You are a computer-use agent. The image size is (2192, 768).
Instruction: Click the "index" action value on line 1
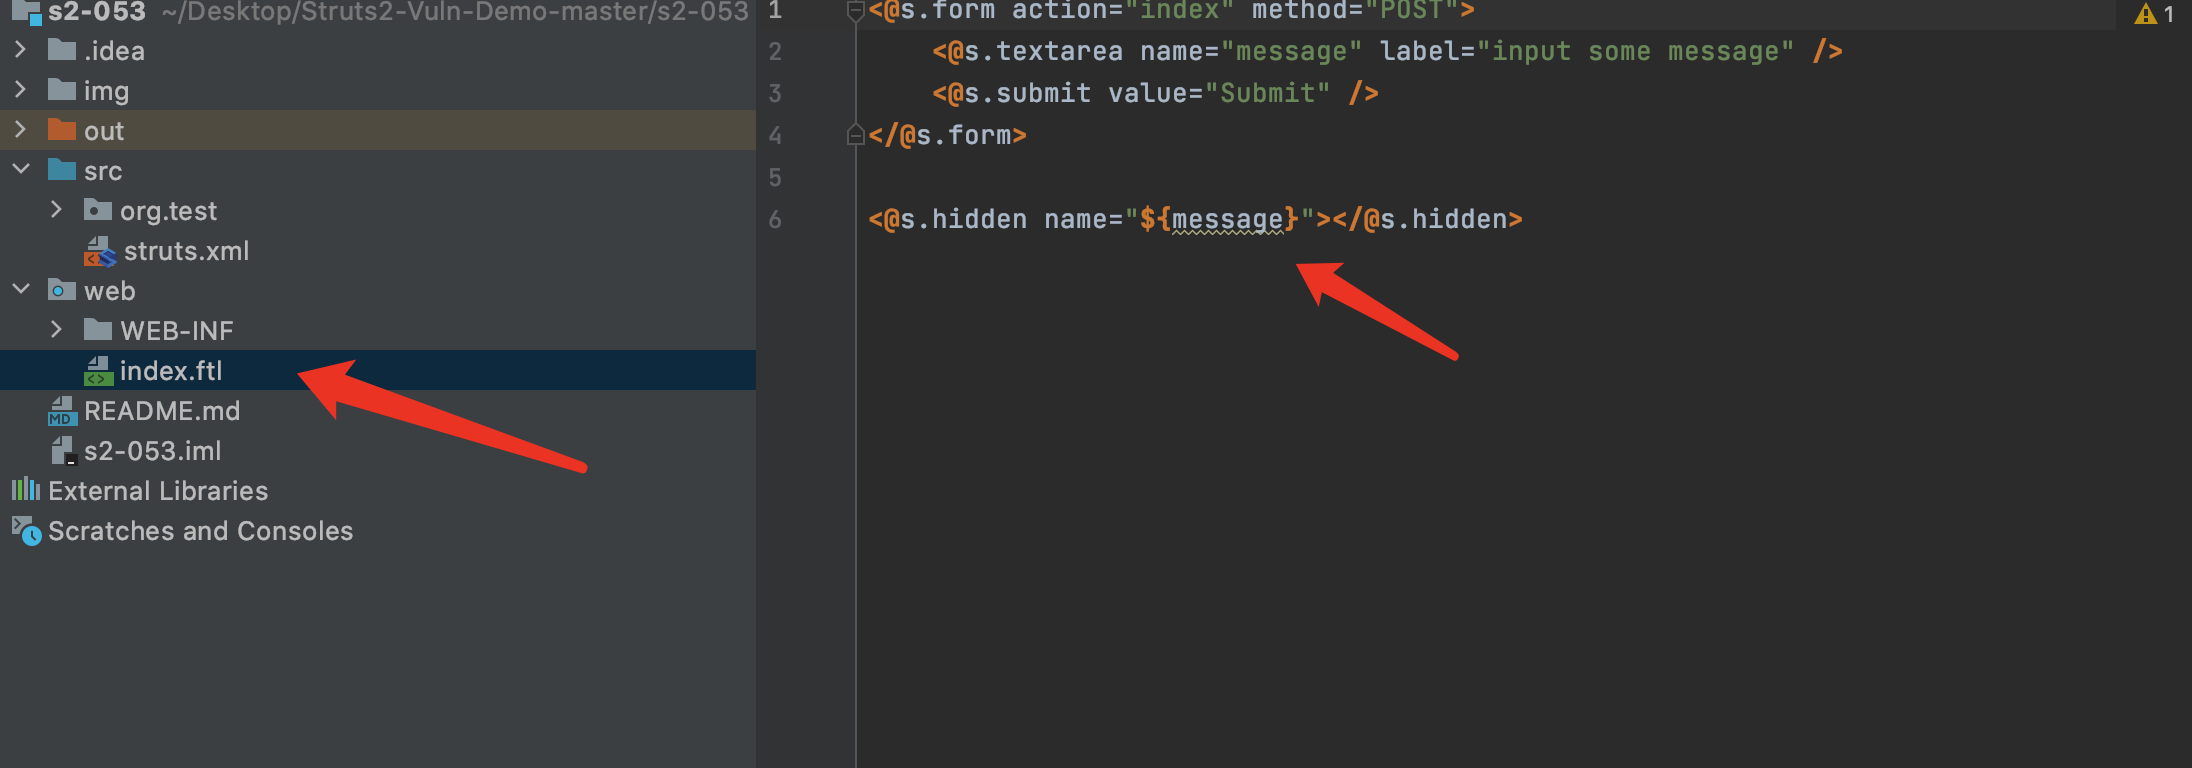point(1179,11)
